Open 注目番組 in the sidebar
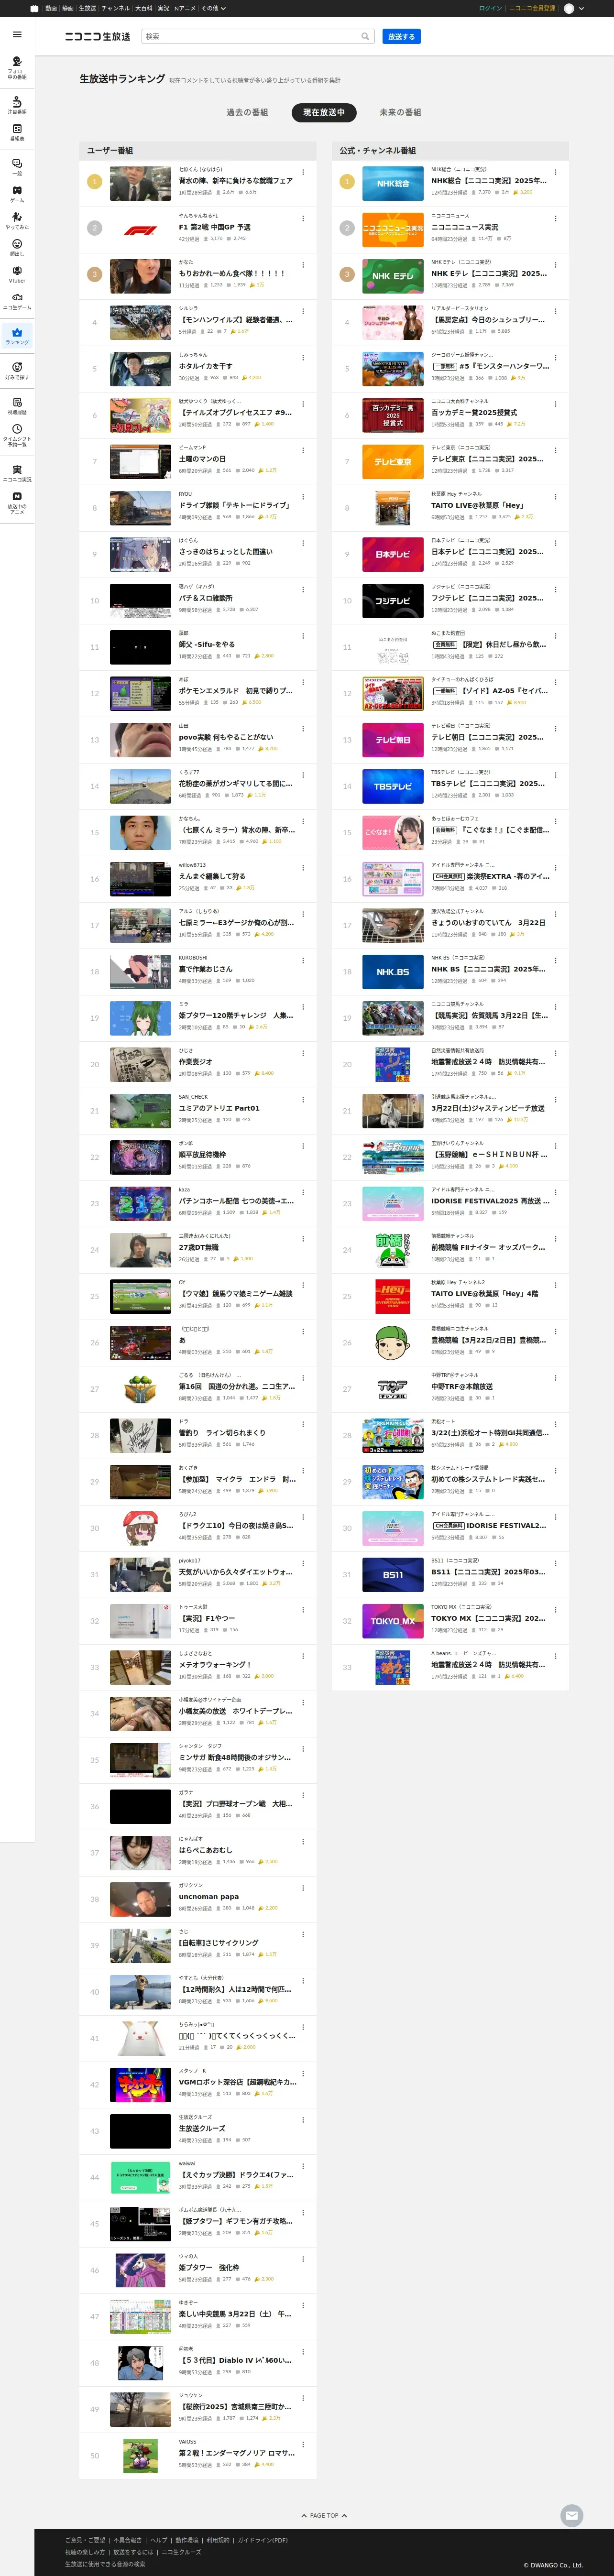This screenshot has width=614, height=2576. (x=17, y=105)
